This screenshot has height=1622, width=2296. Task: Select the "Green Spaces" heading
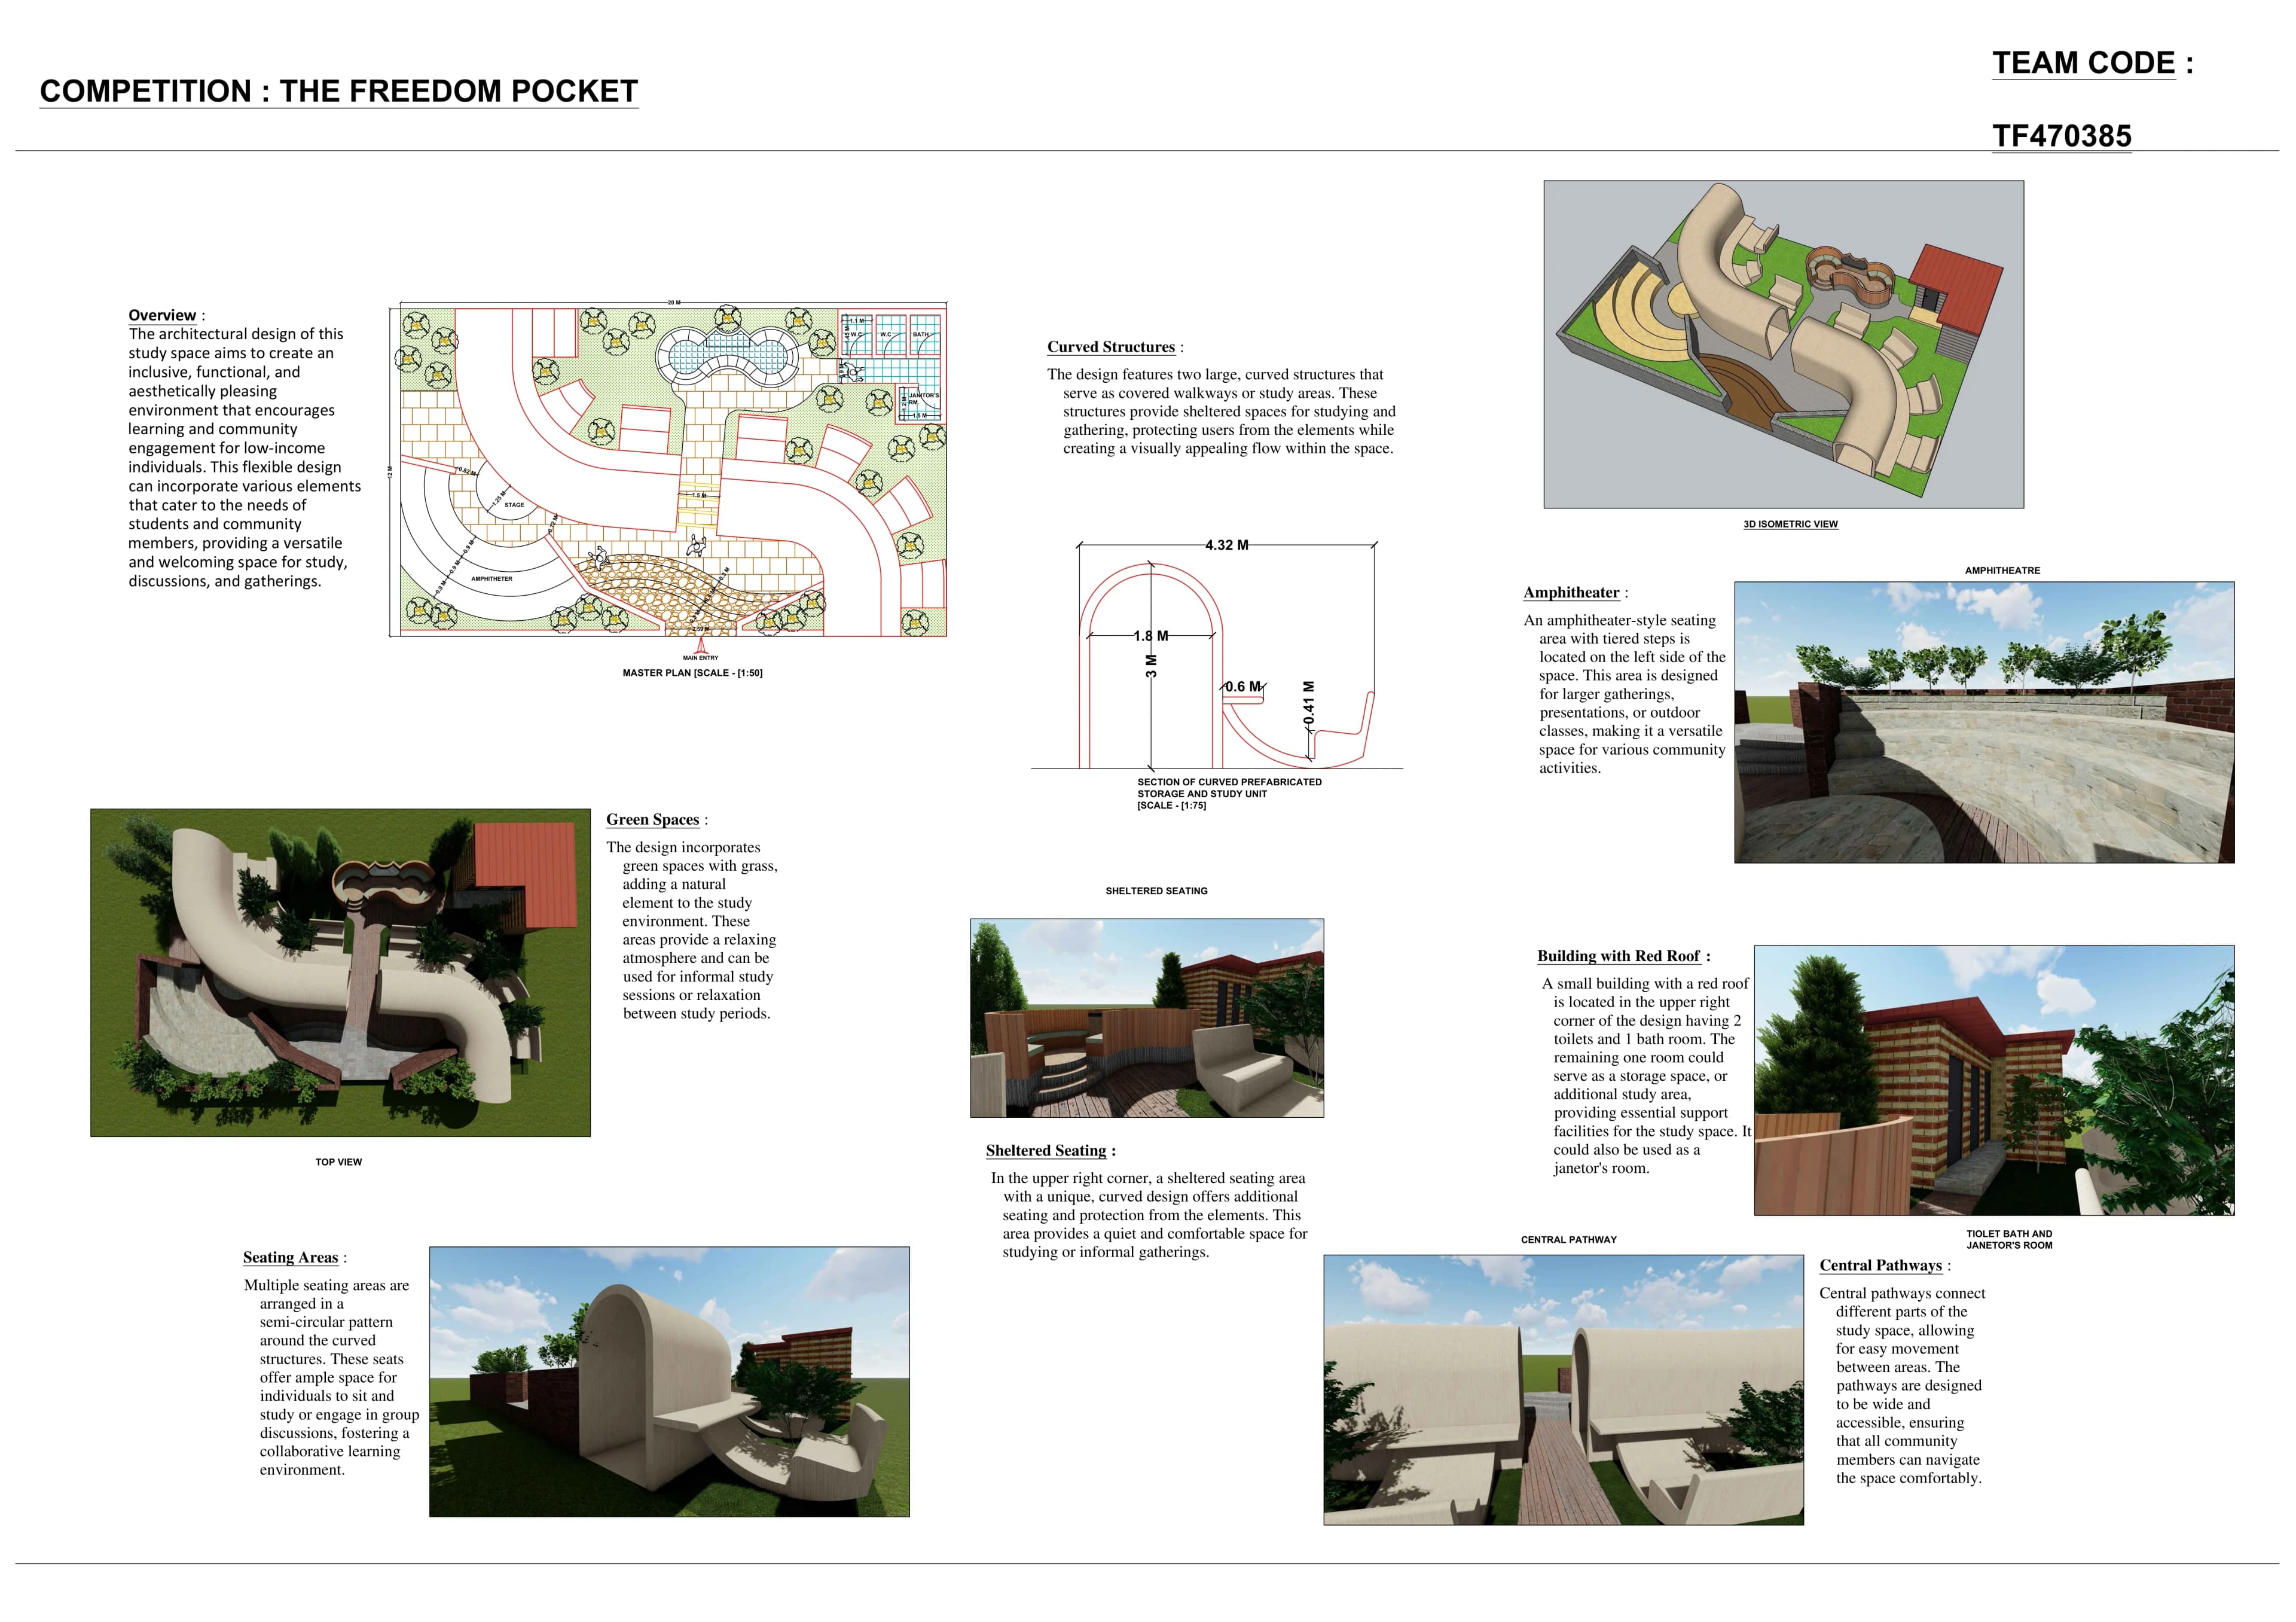[652, 820]
